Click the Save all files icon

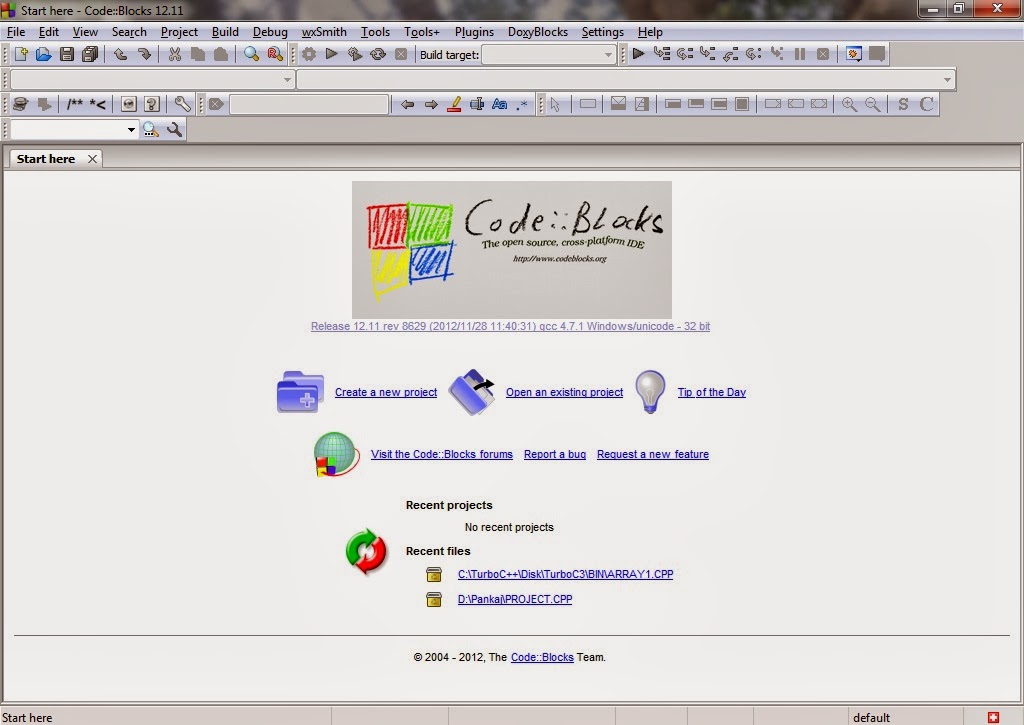tap(90, 54)
